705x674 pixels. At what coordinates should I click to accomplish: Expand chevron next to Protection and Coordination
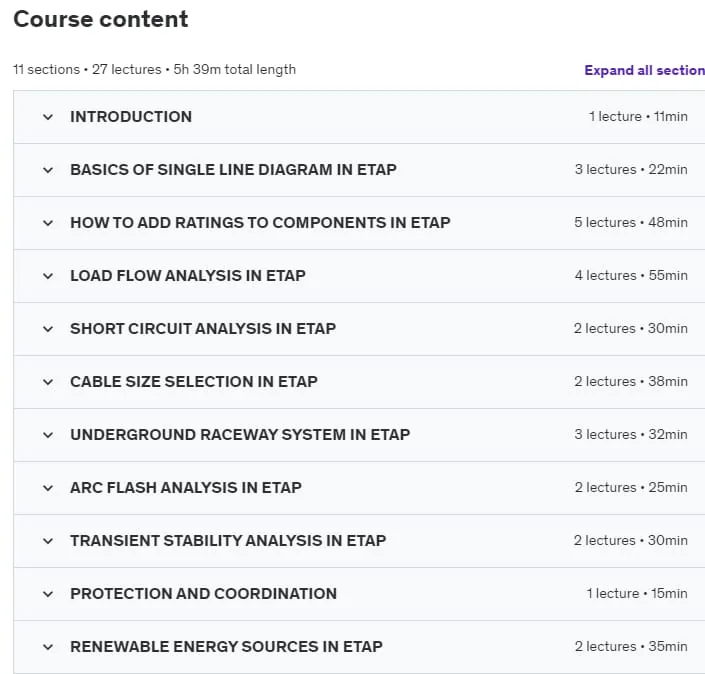point(48,594)
